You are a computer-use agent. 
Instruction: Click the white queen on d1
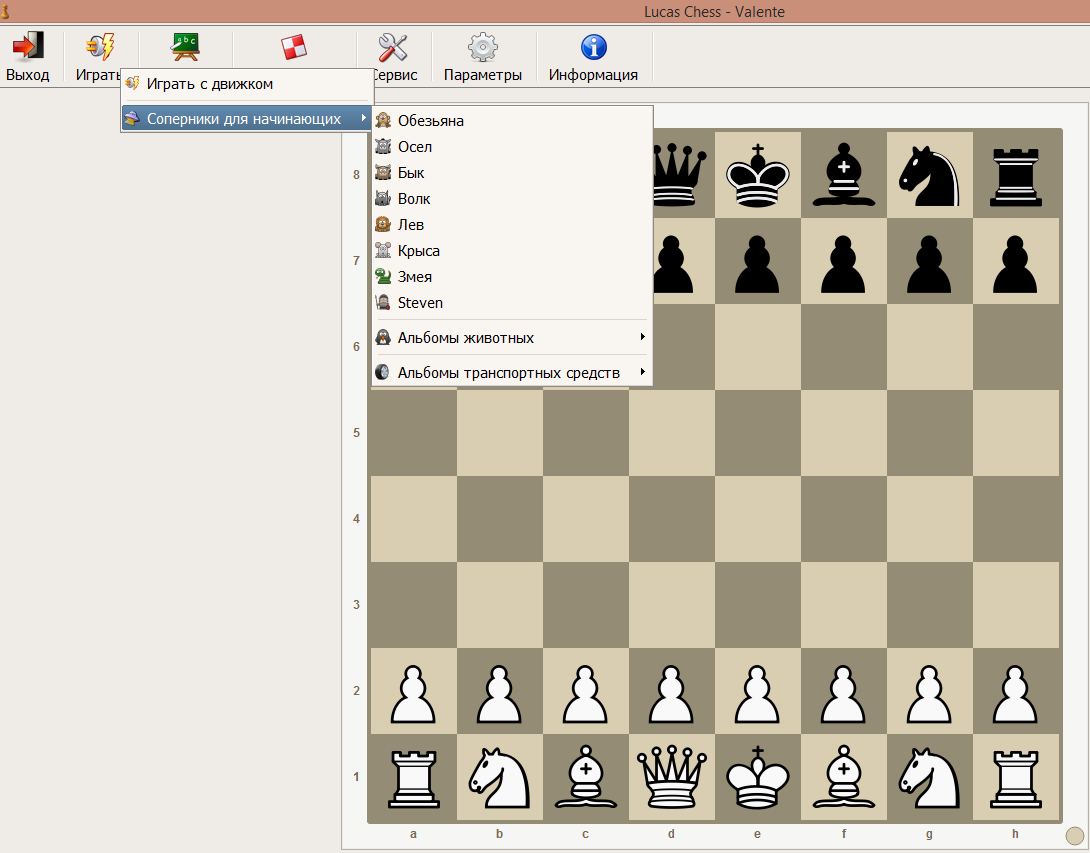coord(672,777)
